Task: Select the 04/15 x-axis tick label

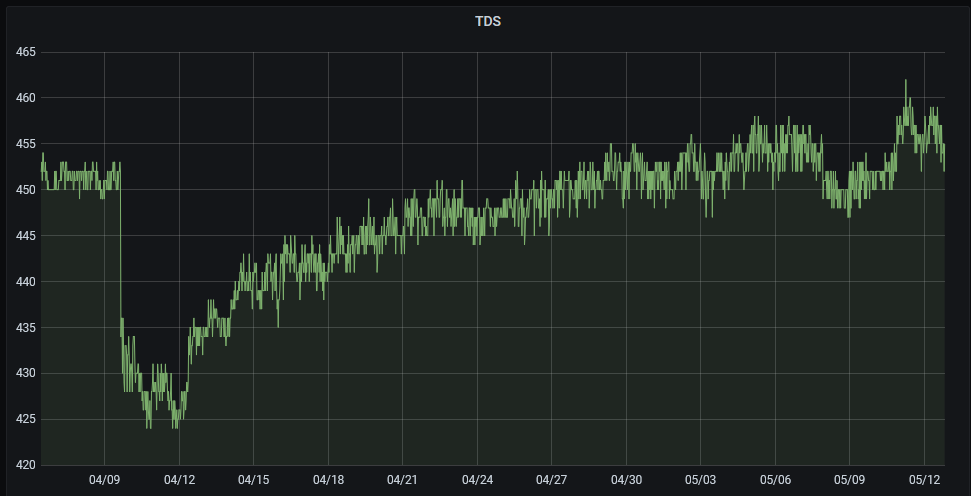Action: pos(253,479)
